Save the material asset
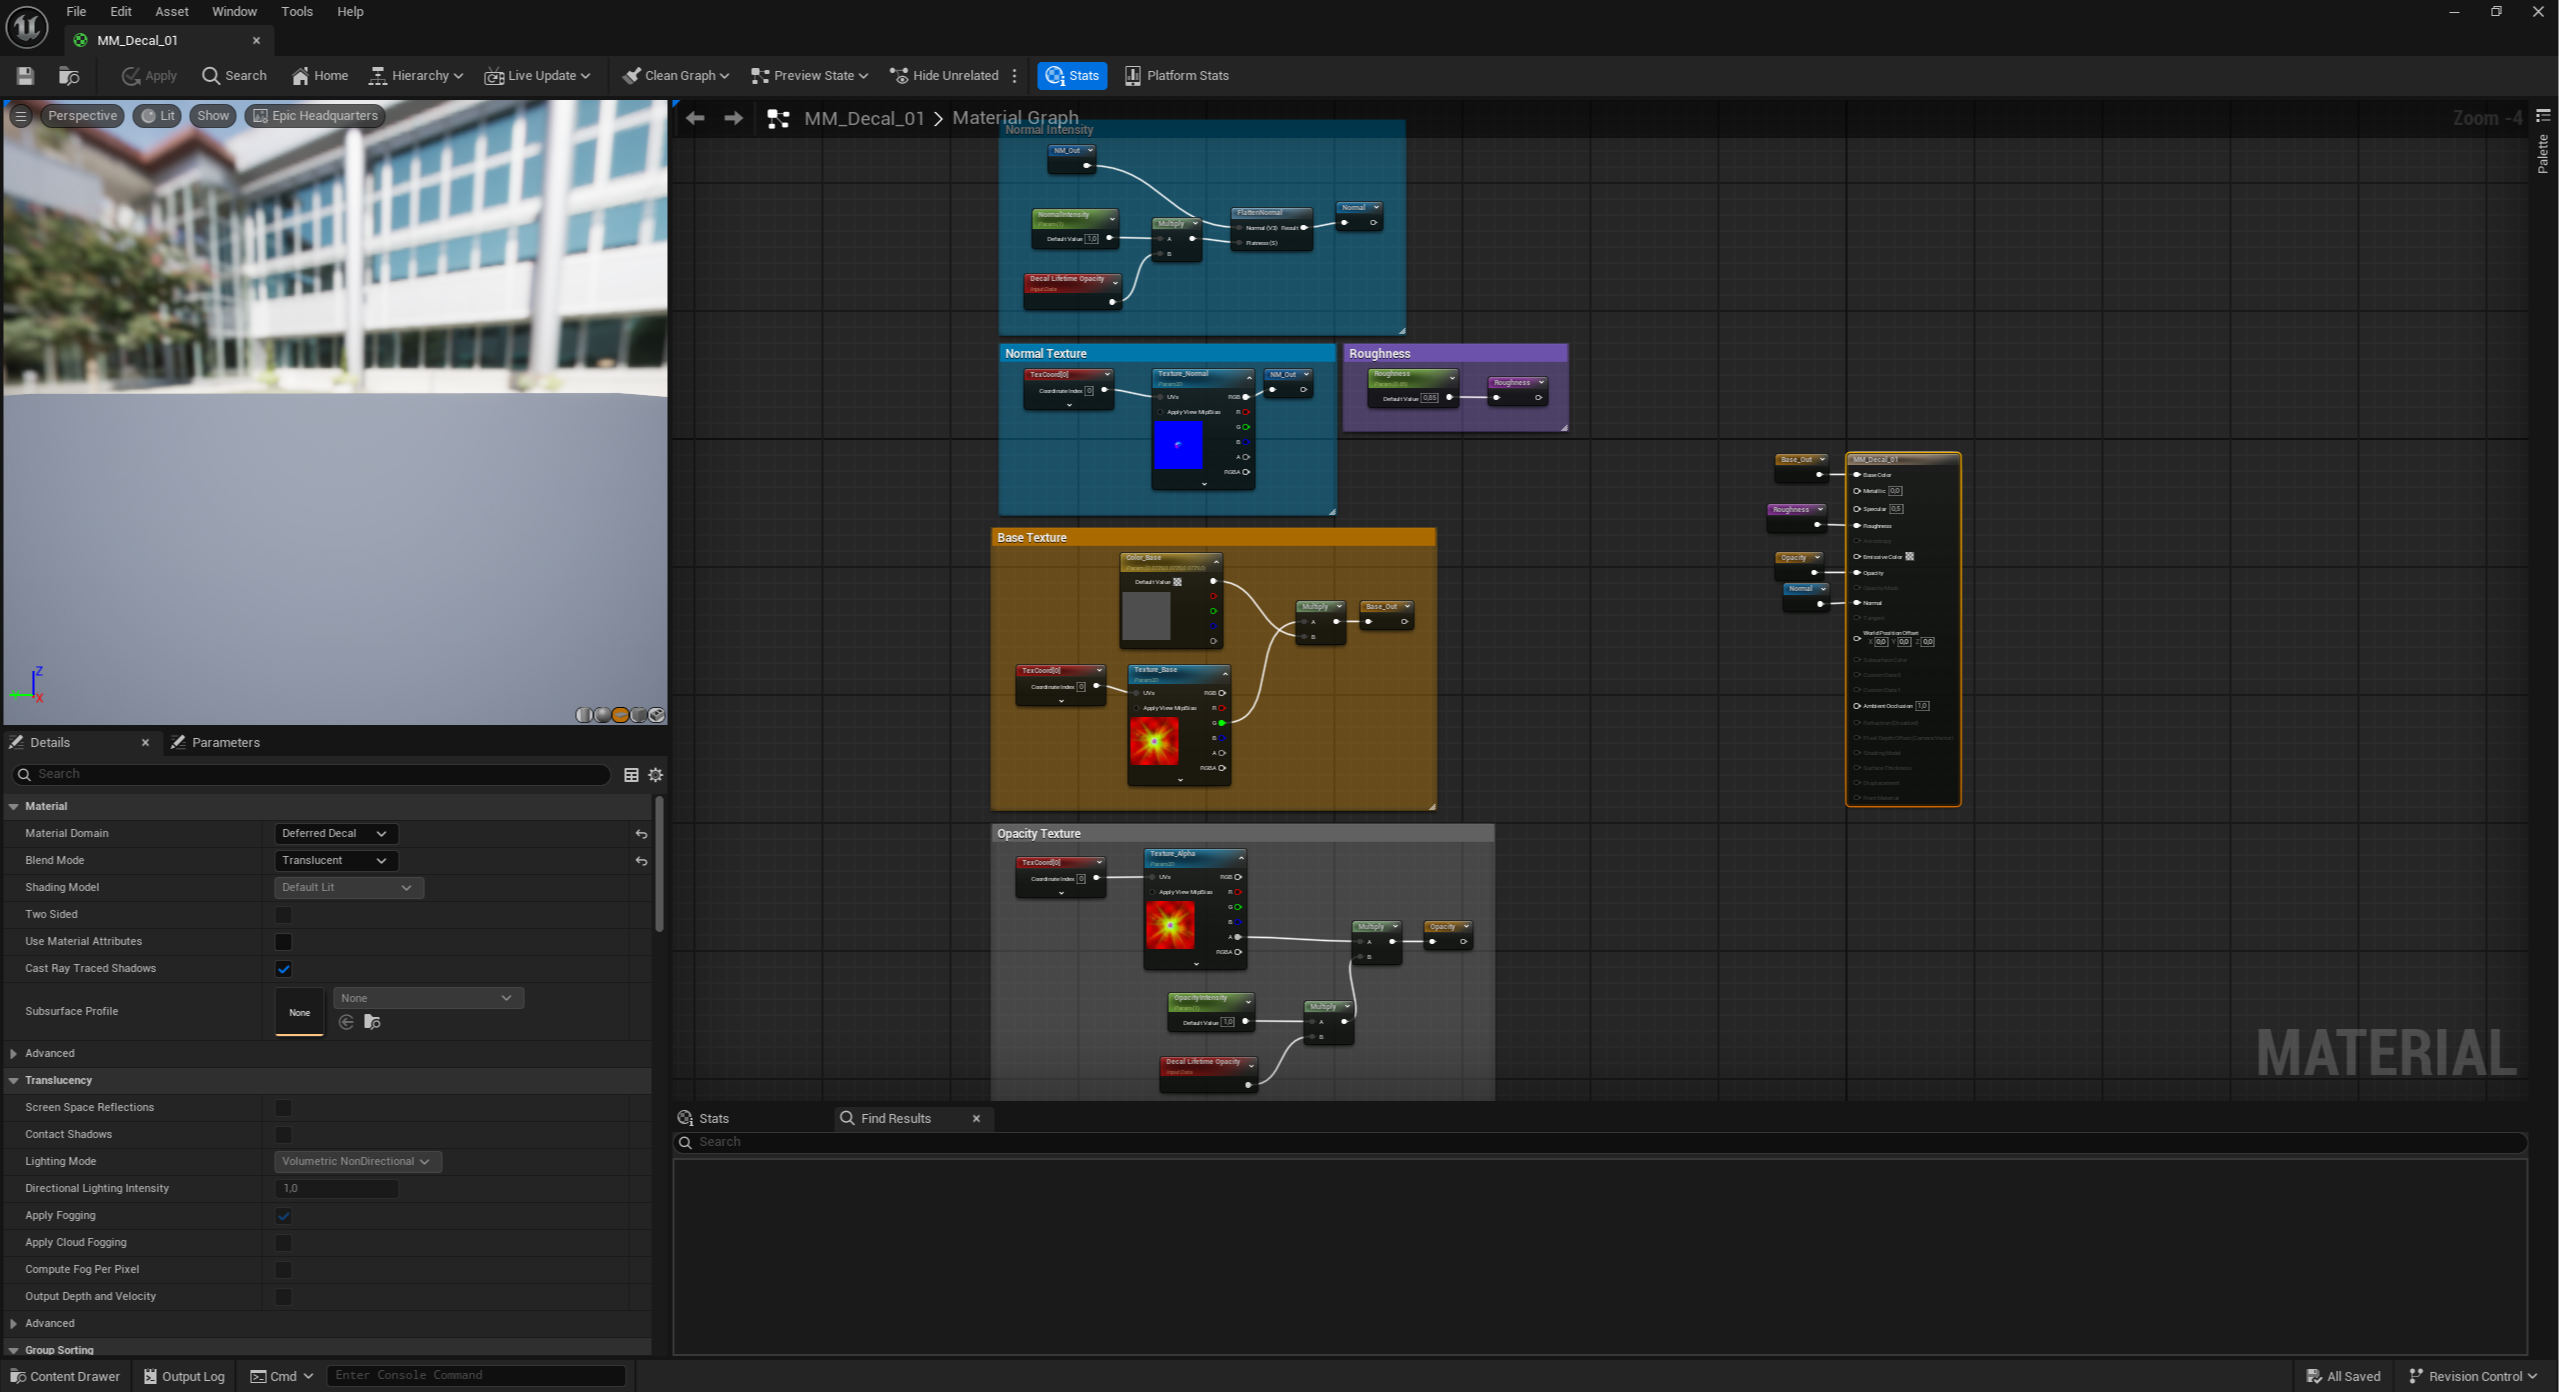The height and width of the screenshot is (1392, 2559). (x=25, y=76)
